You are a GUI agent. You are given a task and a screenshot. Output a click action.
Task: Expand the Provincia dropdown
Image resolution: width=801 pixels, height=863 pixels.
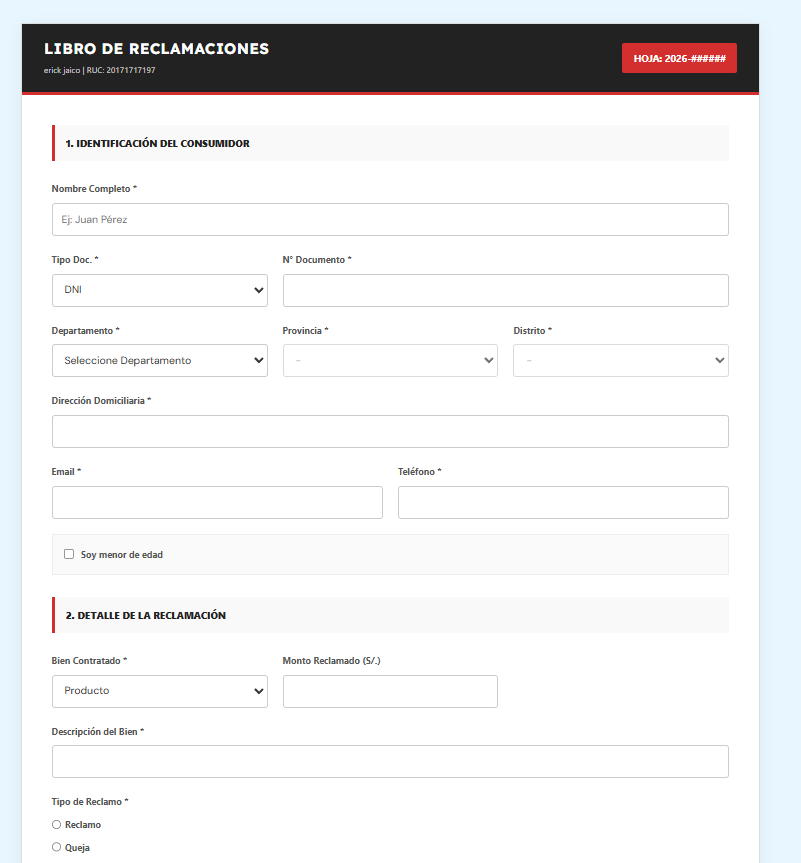tap(390, 360)
